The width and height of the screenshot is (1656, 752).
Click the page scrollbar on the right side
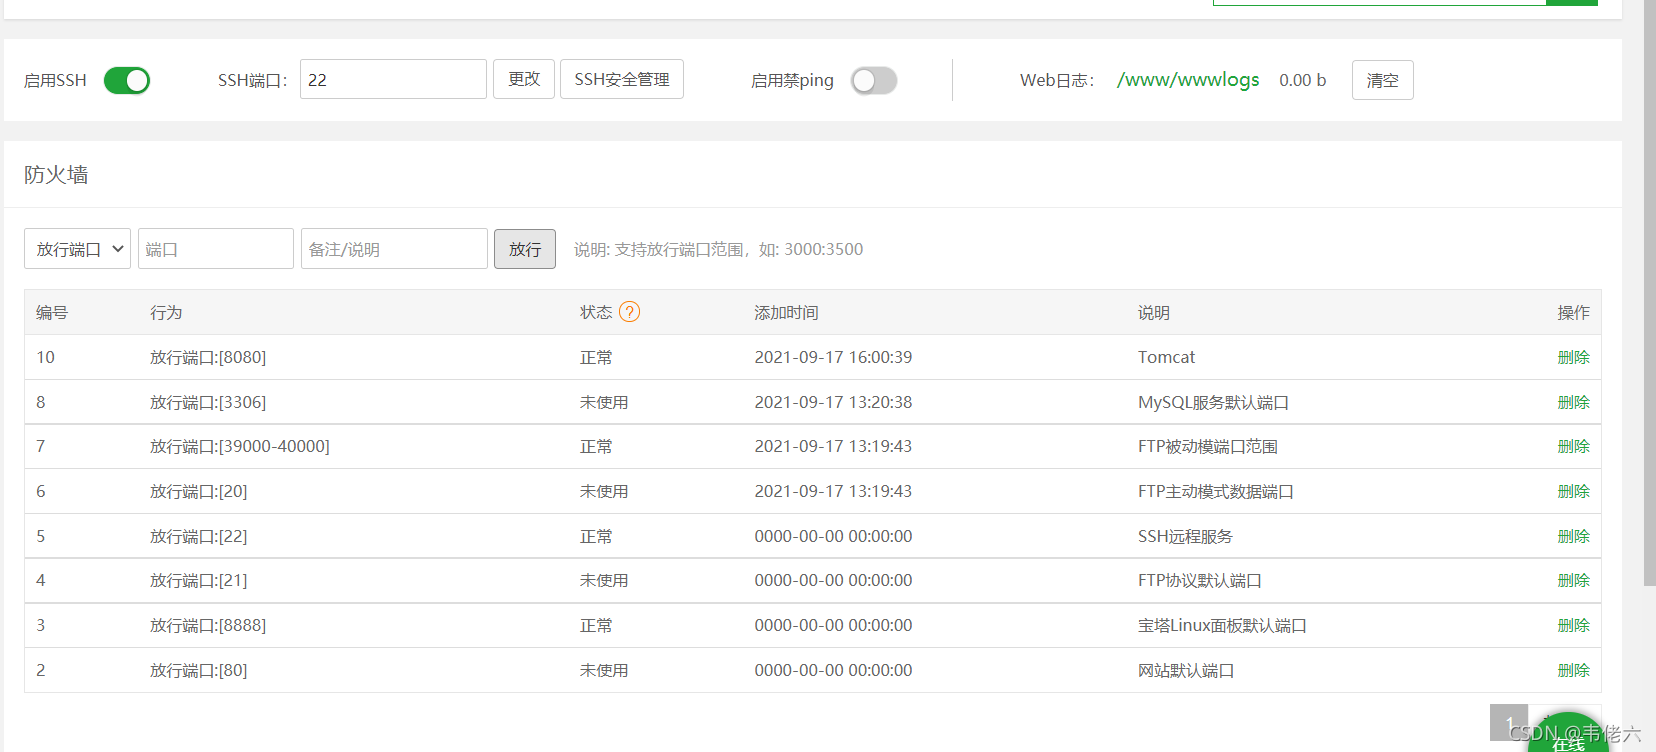point(1649,293)
